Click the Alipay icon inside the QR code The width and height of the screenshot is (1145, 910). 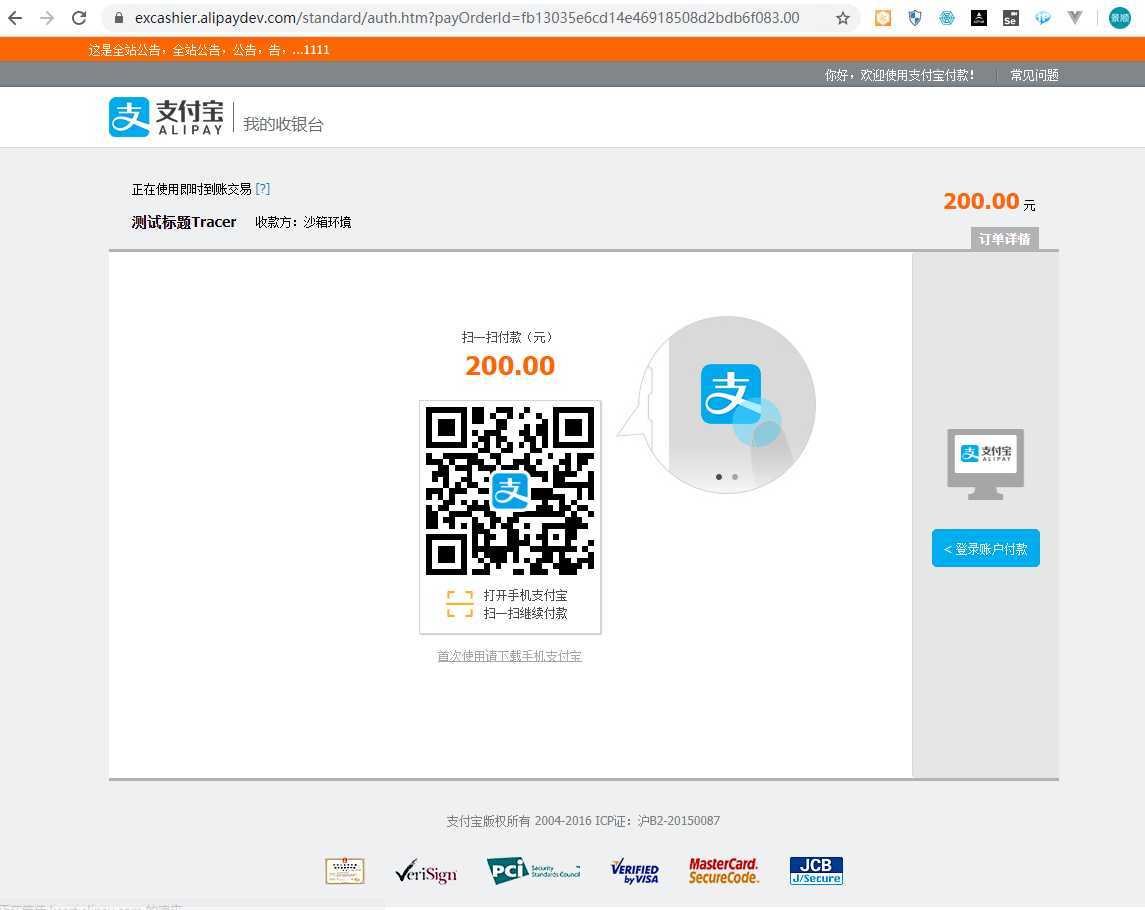tap(510, 490)
